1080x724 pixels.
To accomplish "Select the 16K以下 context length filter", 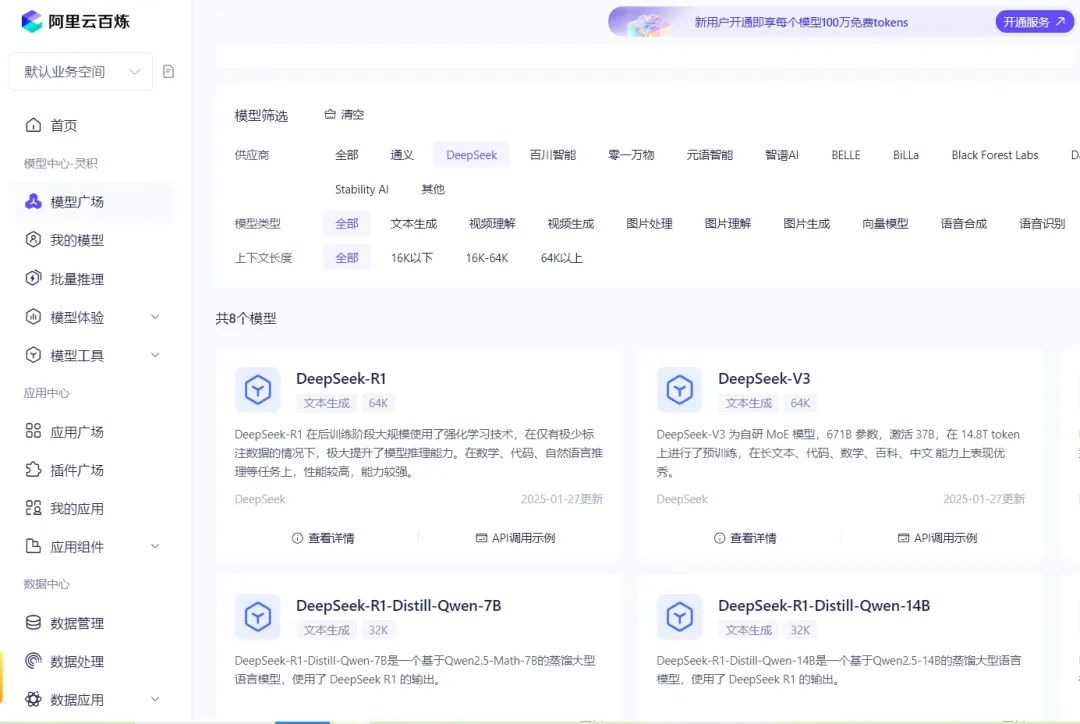I will 412,258.
